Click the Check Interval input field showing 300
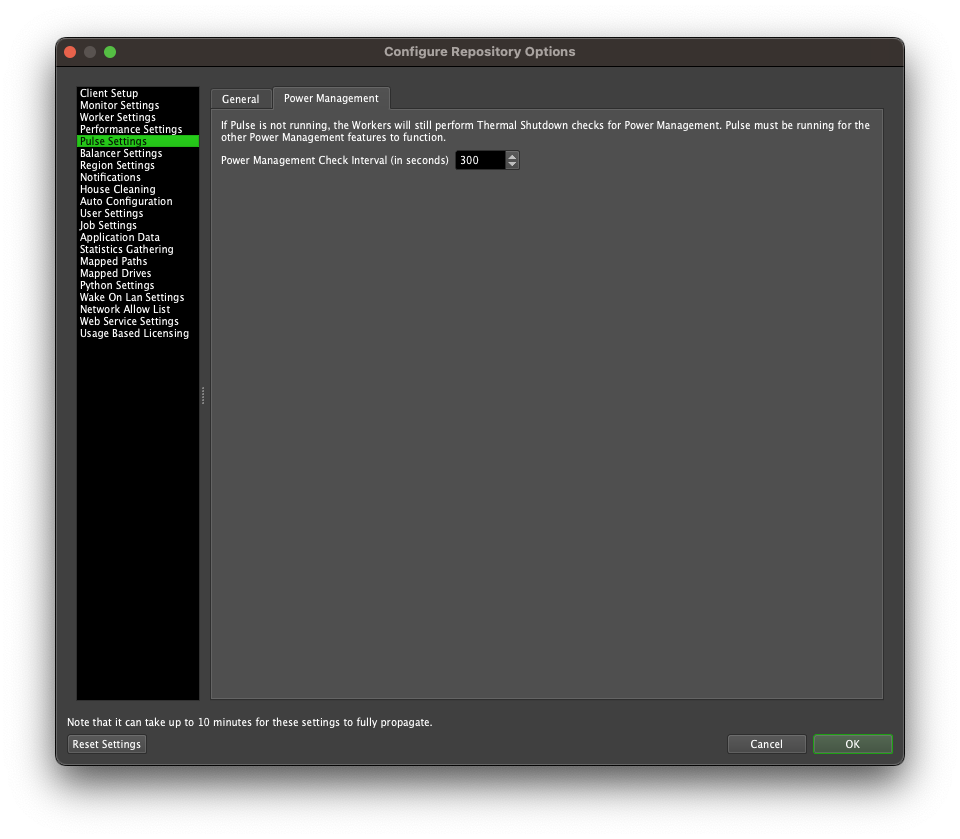This screenshot has height=839, width=960. 481,160
